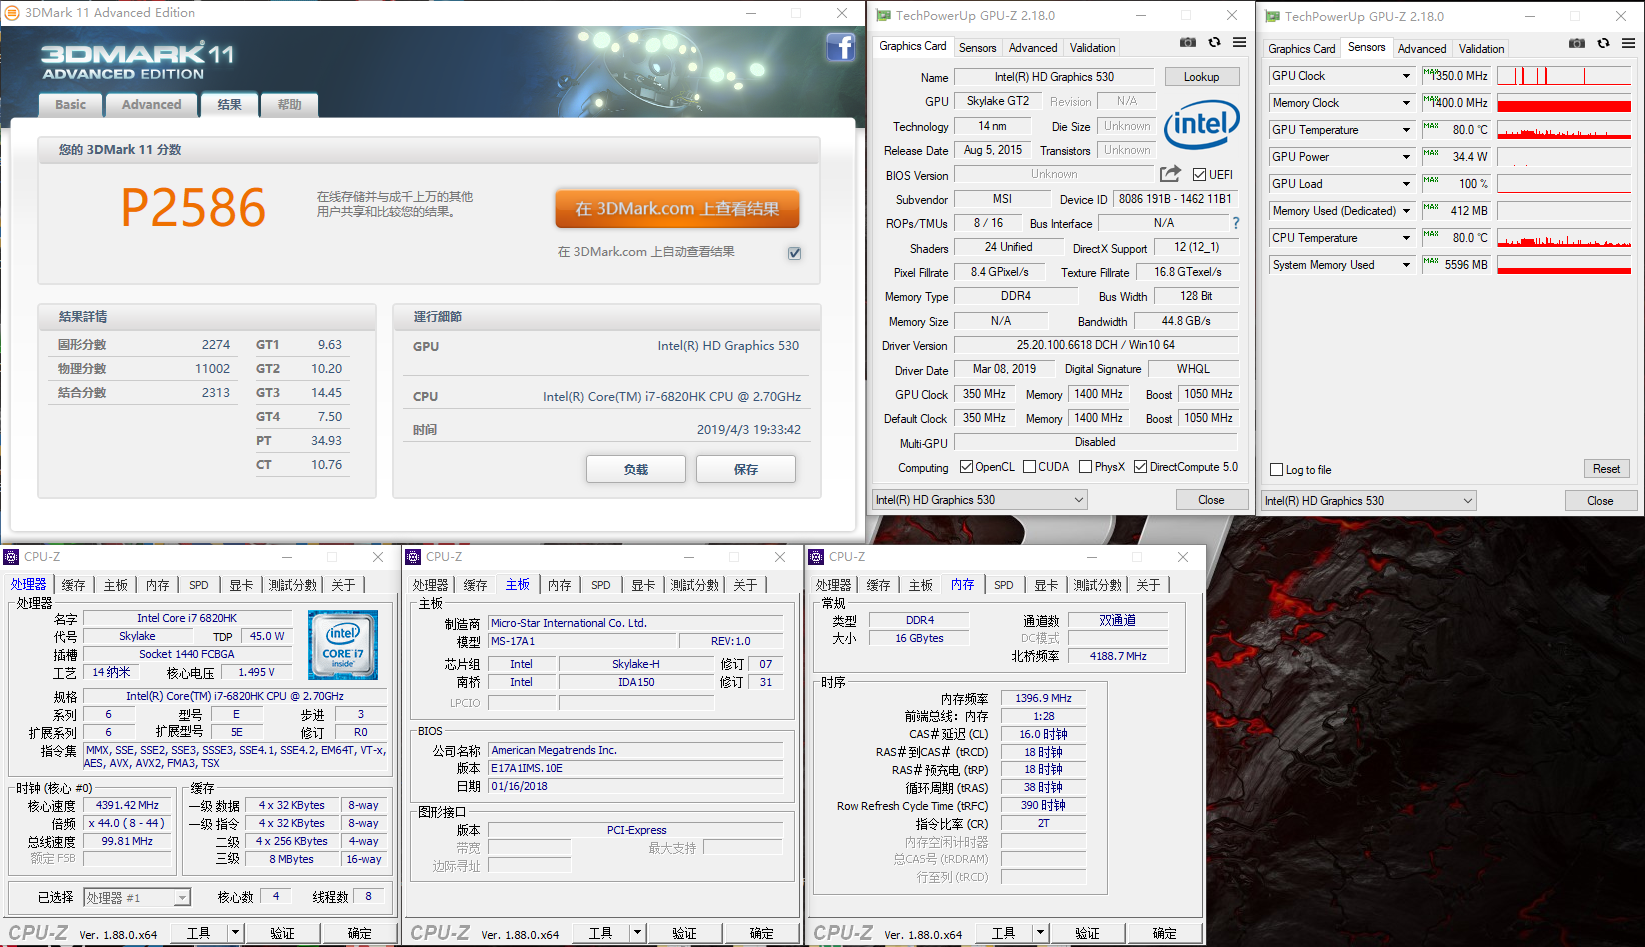Click the Memory Clock red graph bar

[x=1564, y=103]
